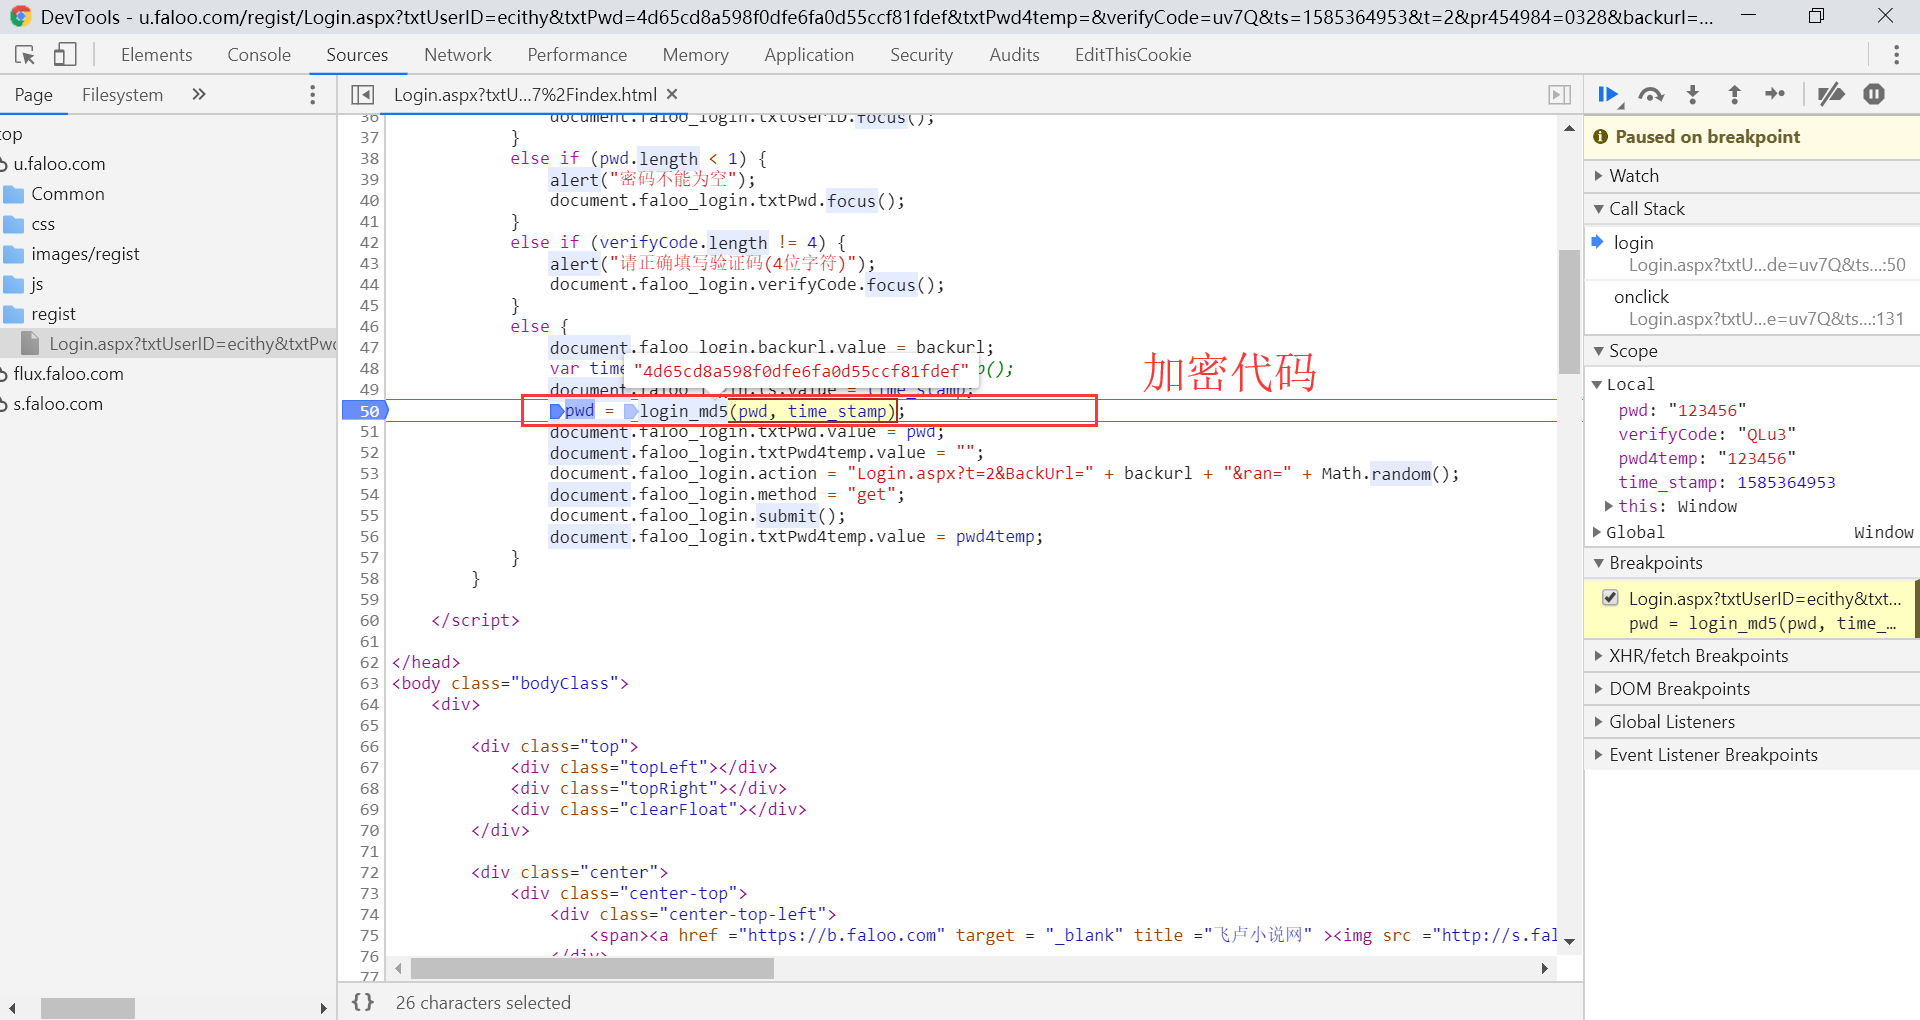Click the time_stamp value 1585364953

1786,482
